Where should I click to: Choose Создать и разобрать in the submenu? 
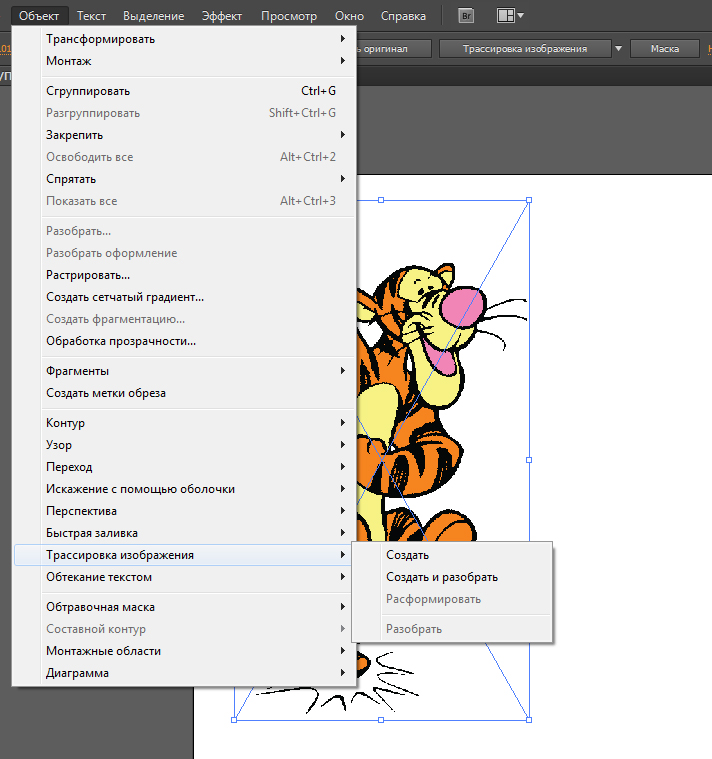click(x=452, y=577)
